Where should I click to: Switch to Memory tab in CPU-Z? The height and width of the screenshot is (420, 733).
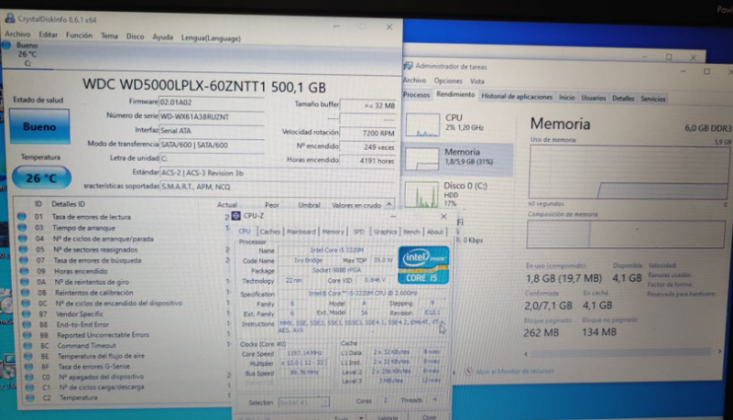[333, 232]
